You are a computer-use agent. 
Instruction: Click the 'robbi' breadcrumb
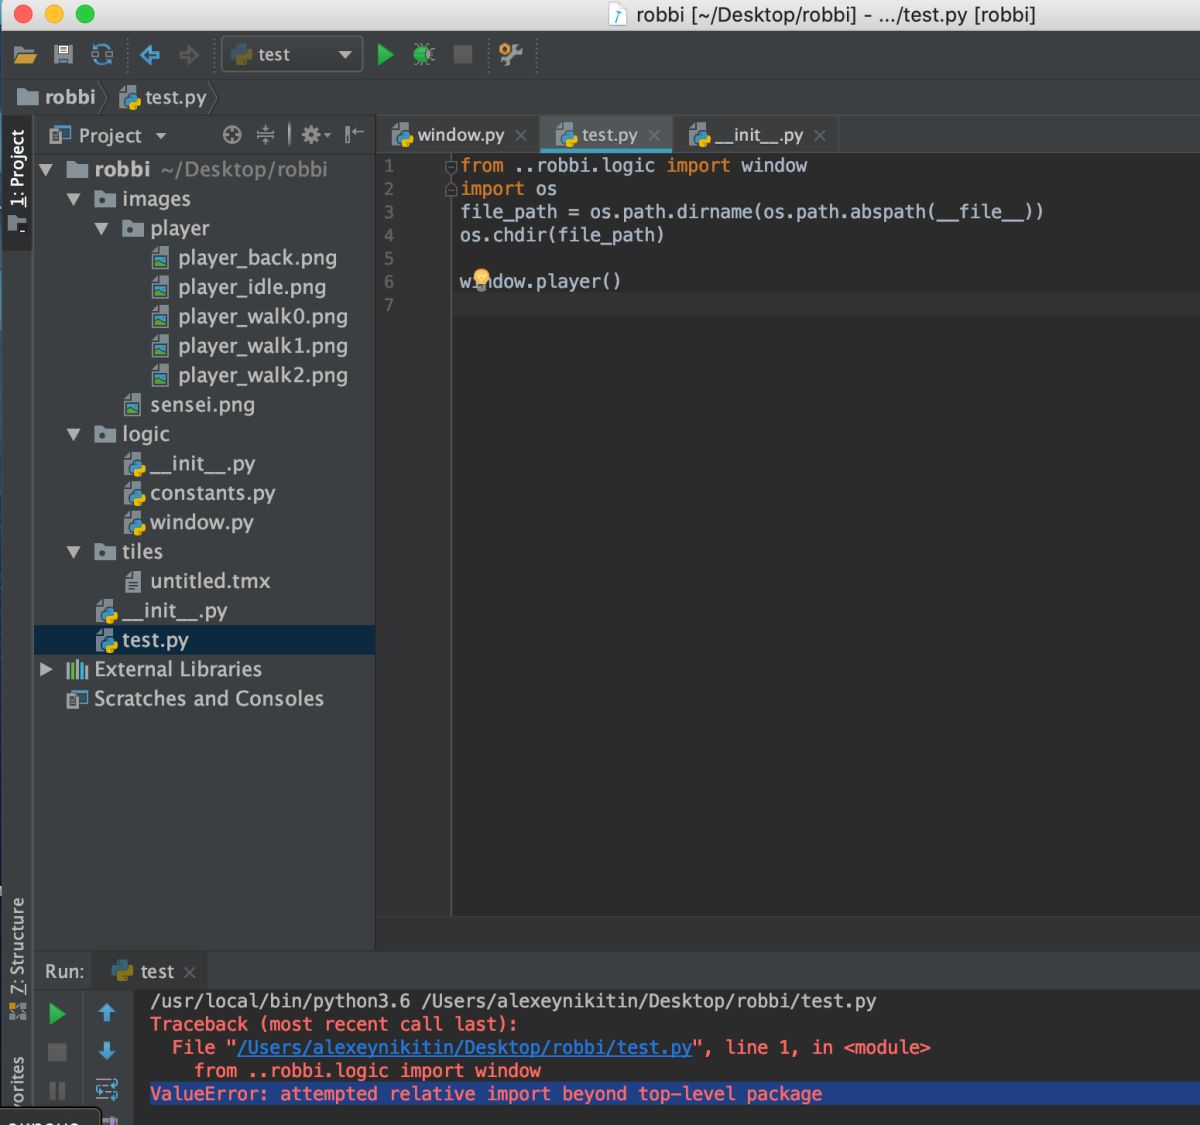click(58, 97)
